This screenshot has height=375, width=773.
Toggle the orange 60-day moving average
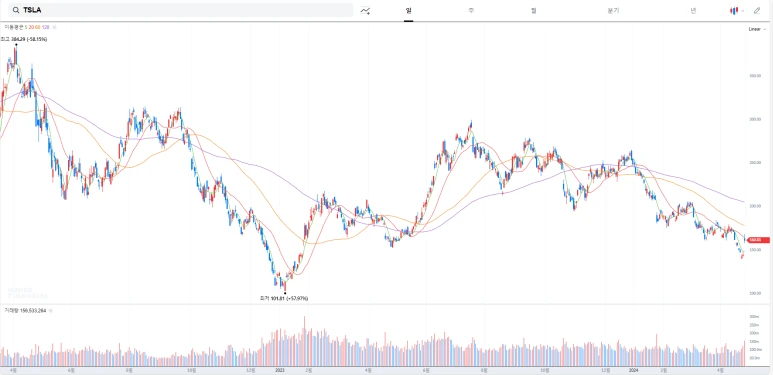pyautogui.click(x=37, y=26)
